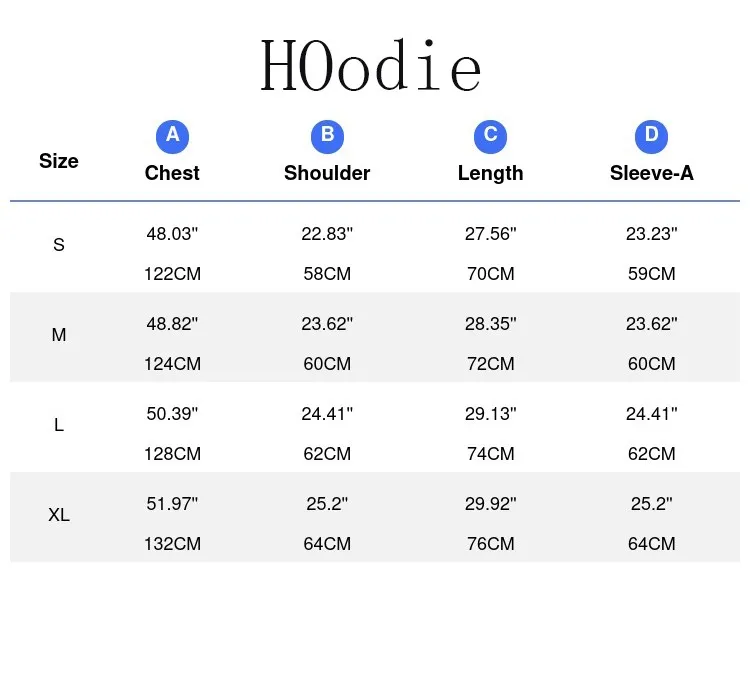Select the S size row label
This screenshot has height=691, width=750.
(x=59, y=245)
